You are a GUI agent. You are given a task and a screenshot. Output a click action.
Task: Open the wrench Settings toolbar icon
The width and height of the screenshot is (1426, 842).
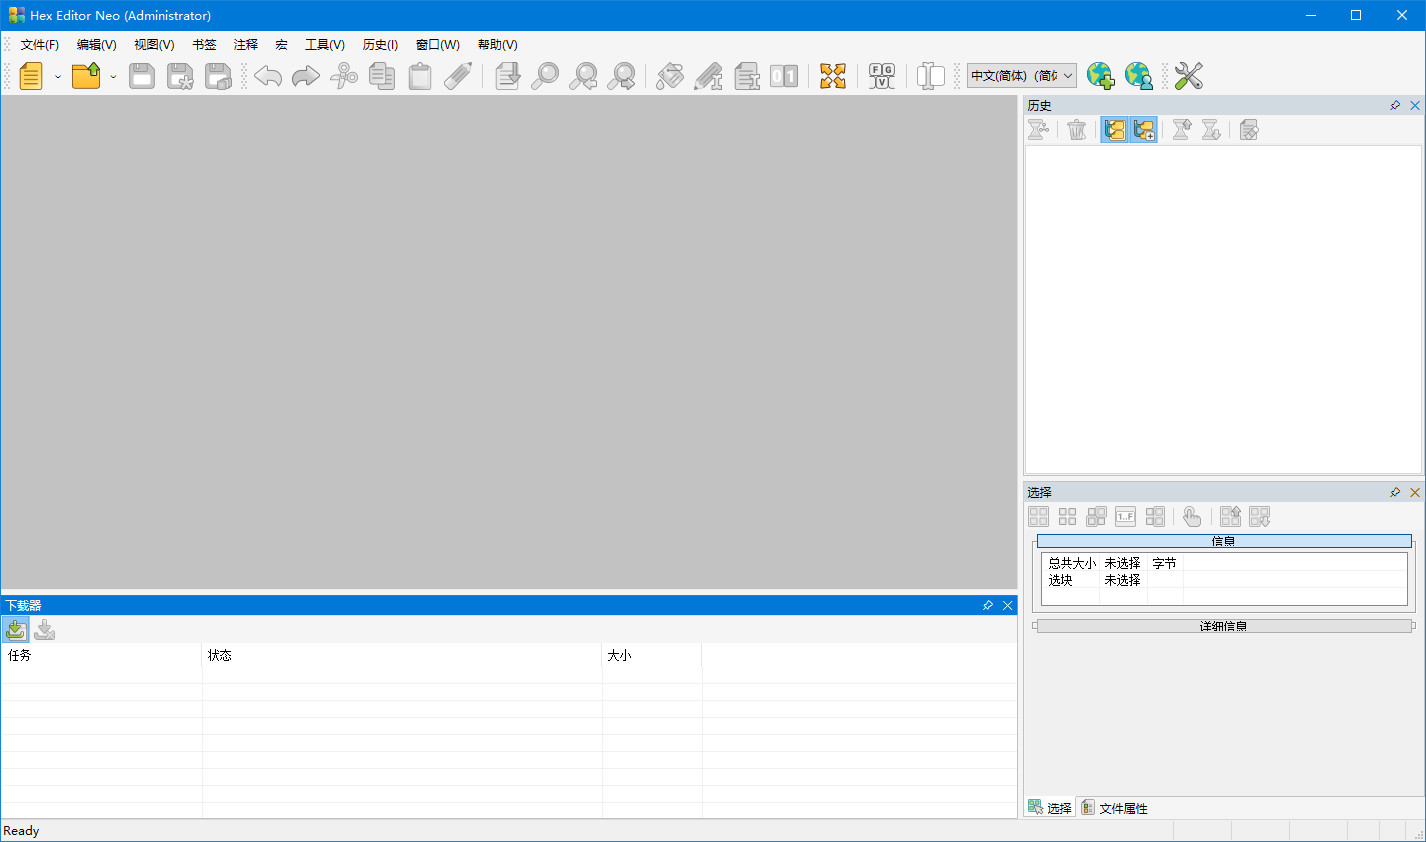[1189, 75]
